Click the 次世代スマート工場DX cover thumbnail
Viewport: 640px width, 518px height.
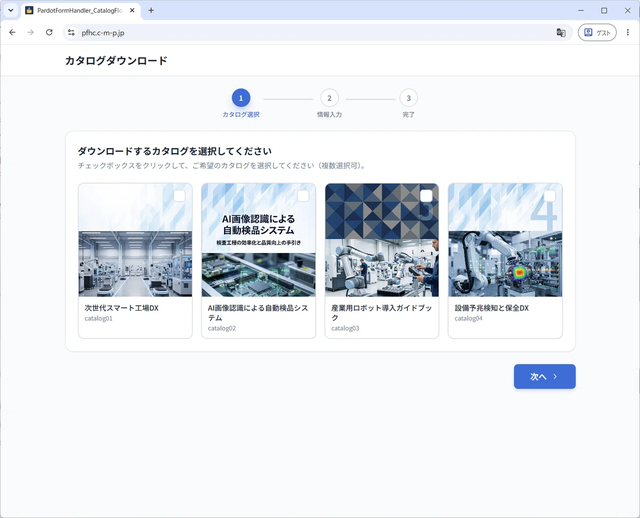(x=135, y=240)
